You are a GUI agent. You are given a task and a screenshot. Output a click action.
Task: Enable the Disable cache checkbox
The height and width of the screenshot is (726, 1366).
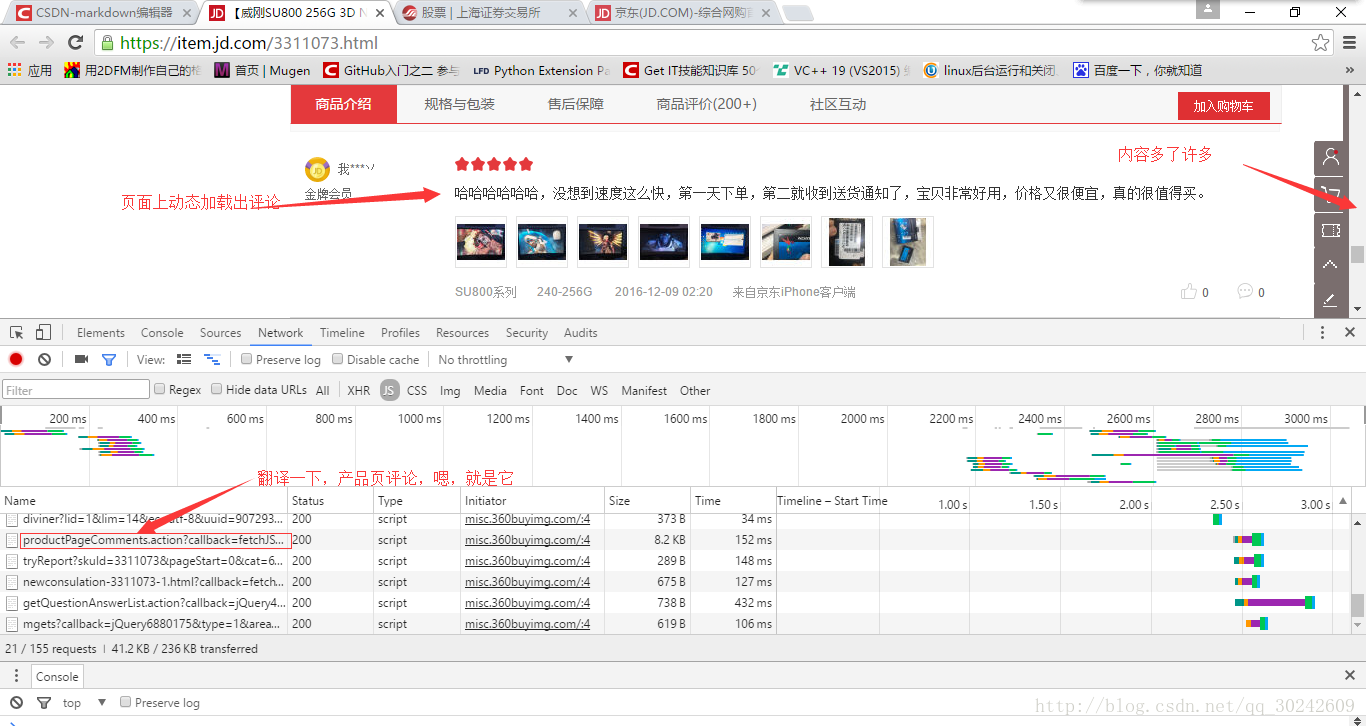coord(338,359)
